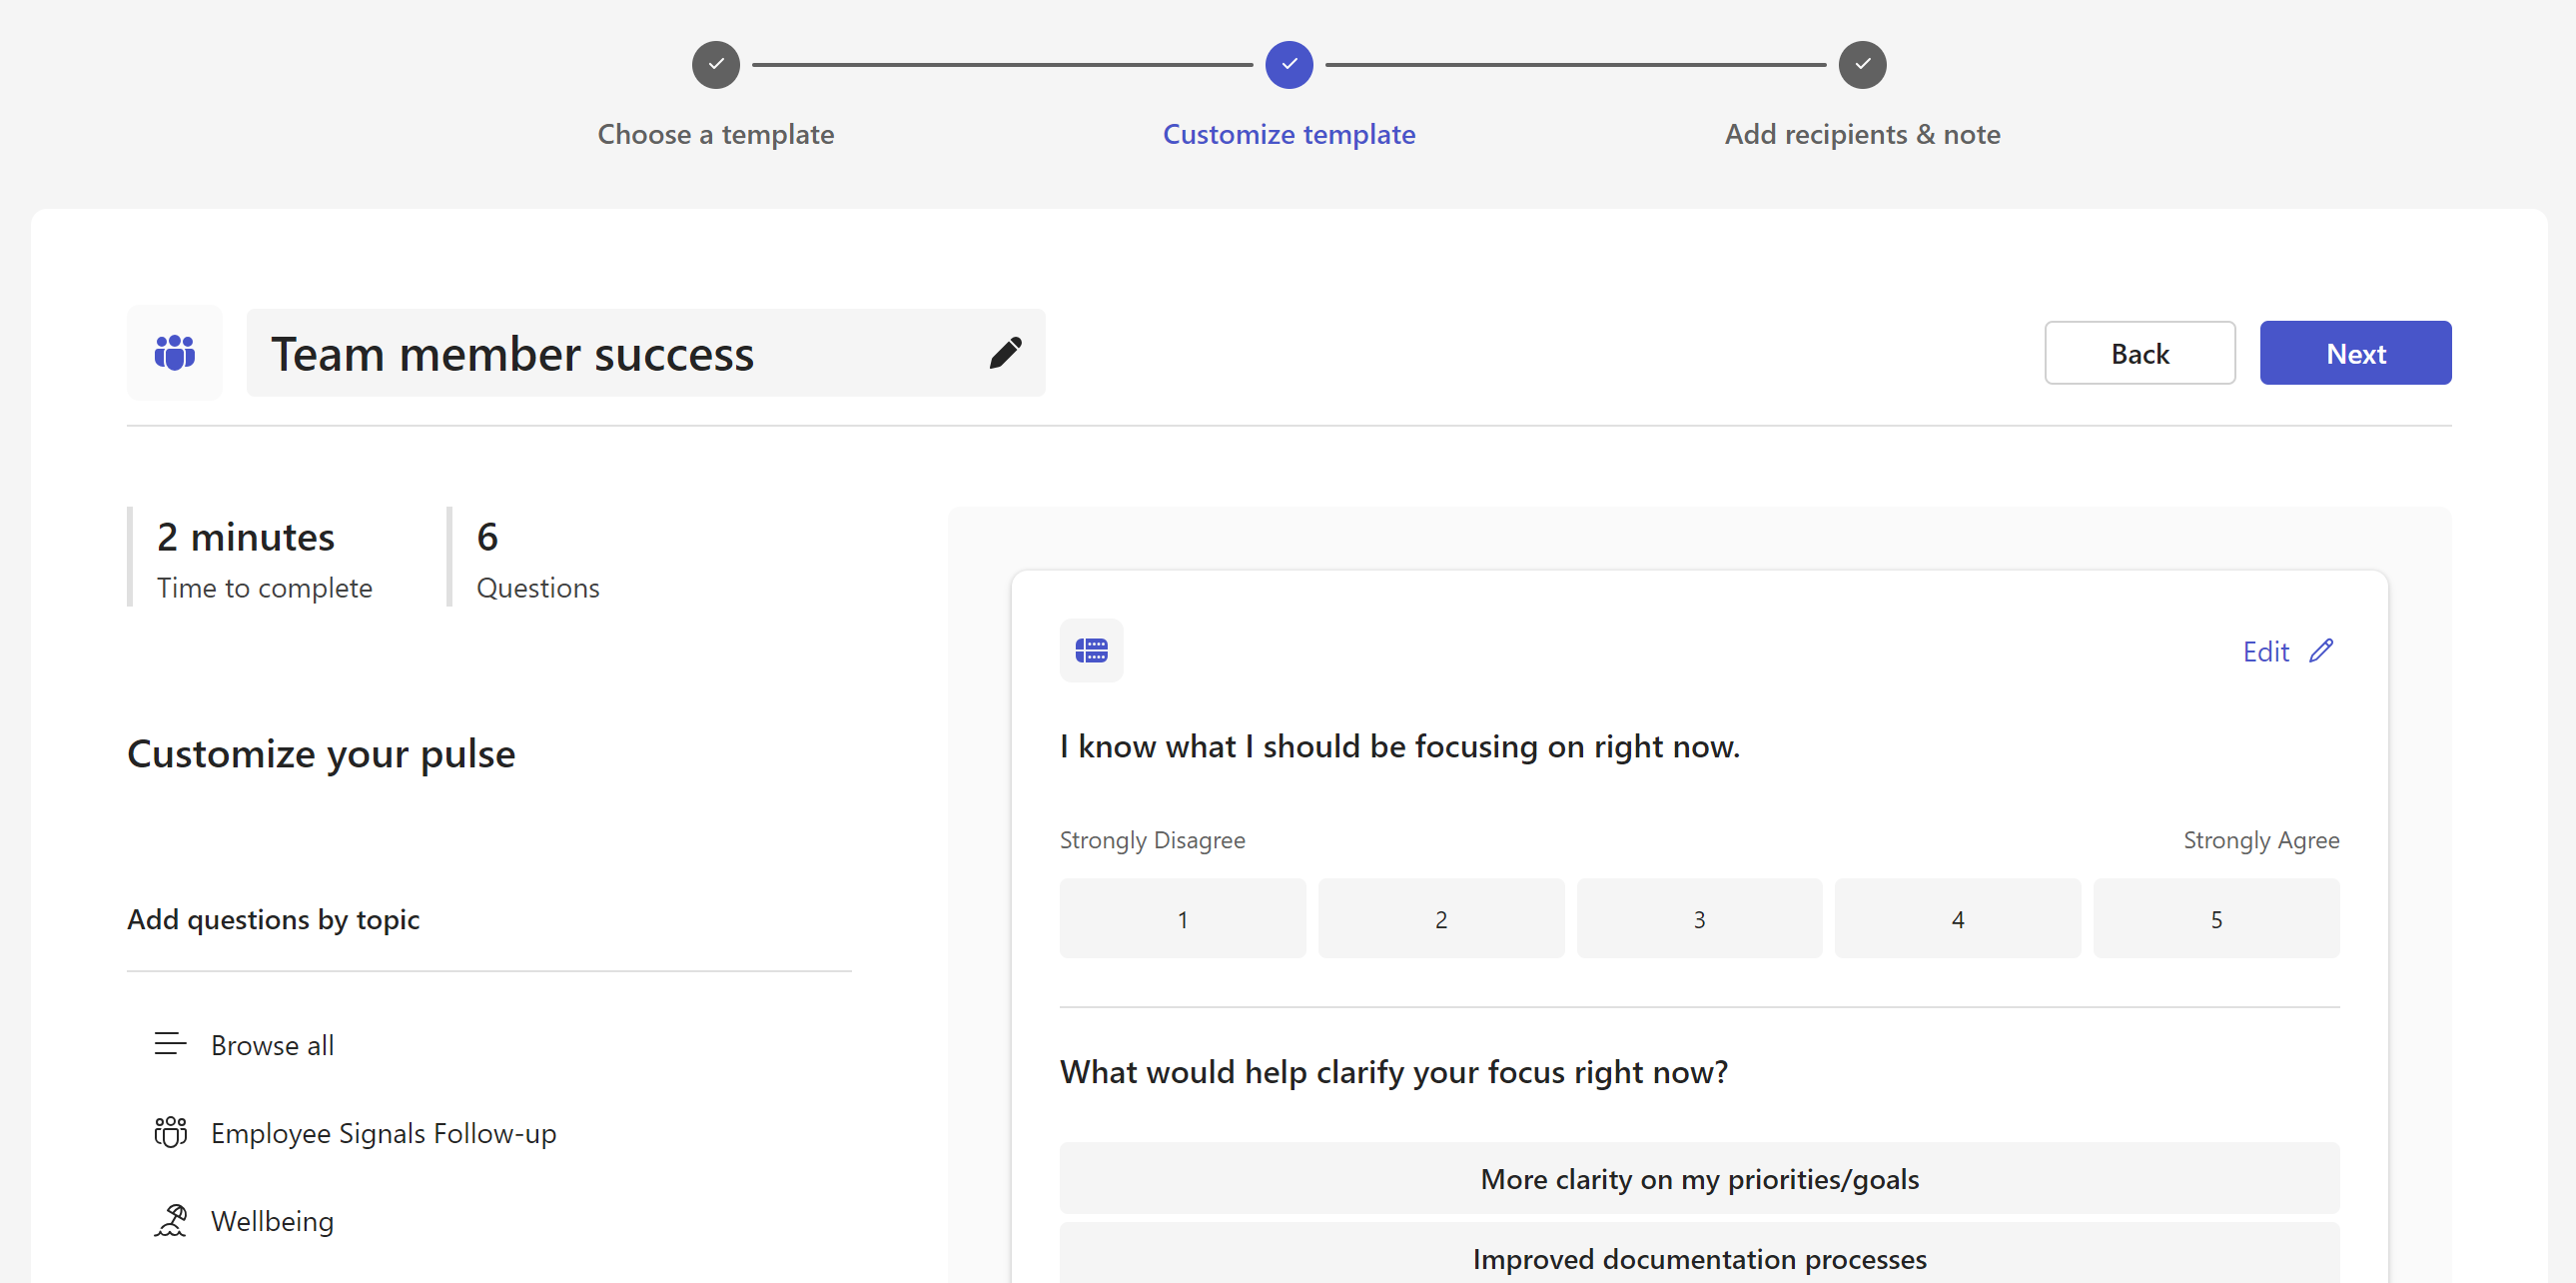Click the Wellbeing beach icon
This screenshot has height=1283, width=2576.
click(170, 1220)
